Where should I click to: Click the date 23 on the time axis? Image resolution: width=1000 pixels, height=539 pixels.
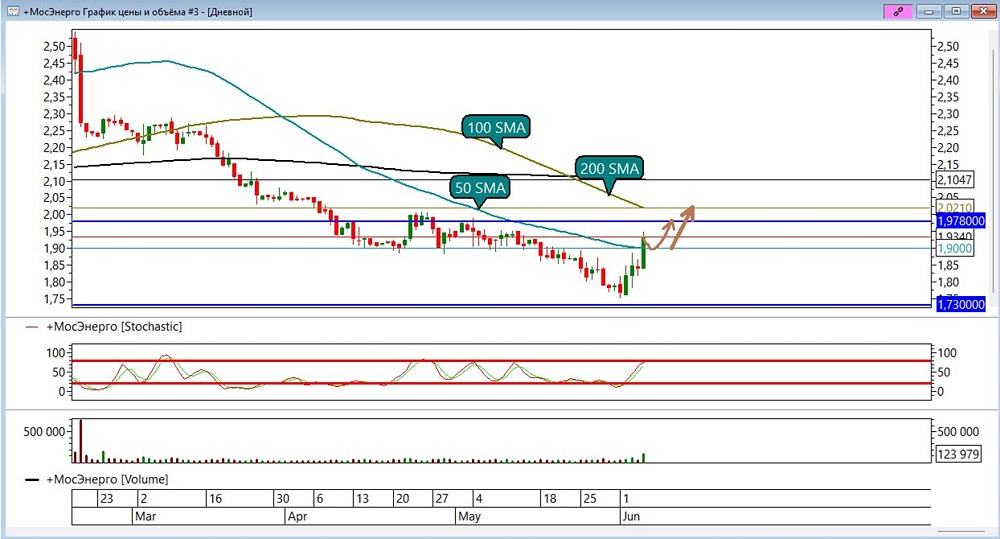(x=107, y=498)
